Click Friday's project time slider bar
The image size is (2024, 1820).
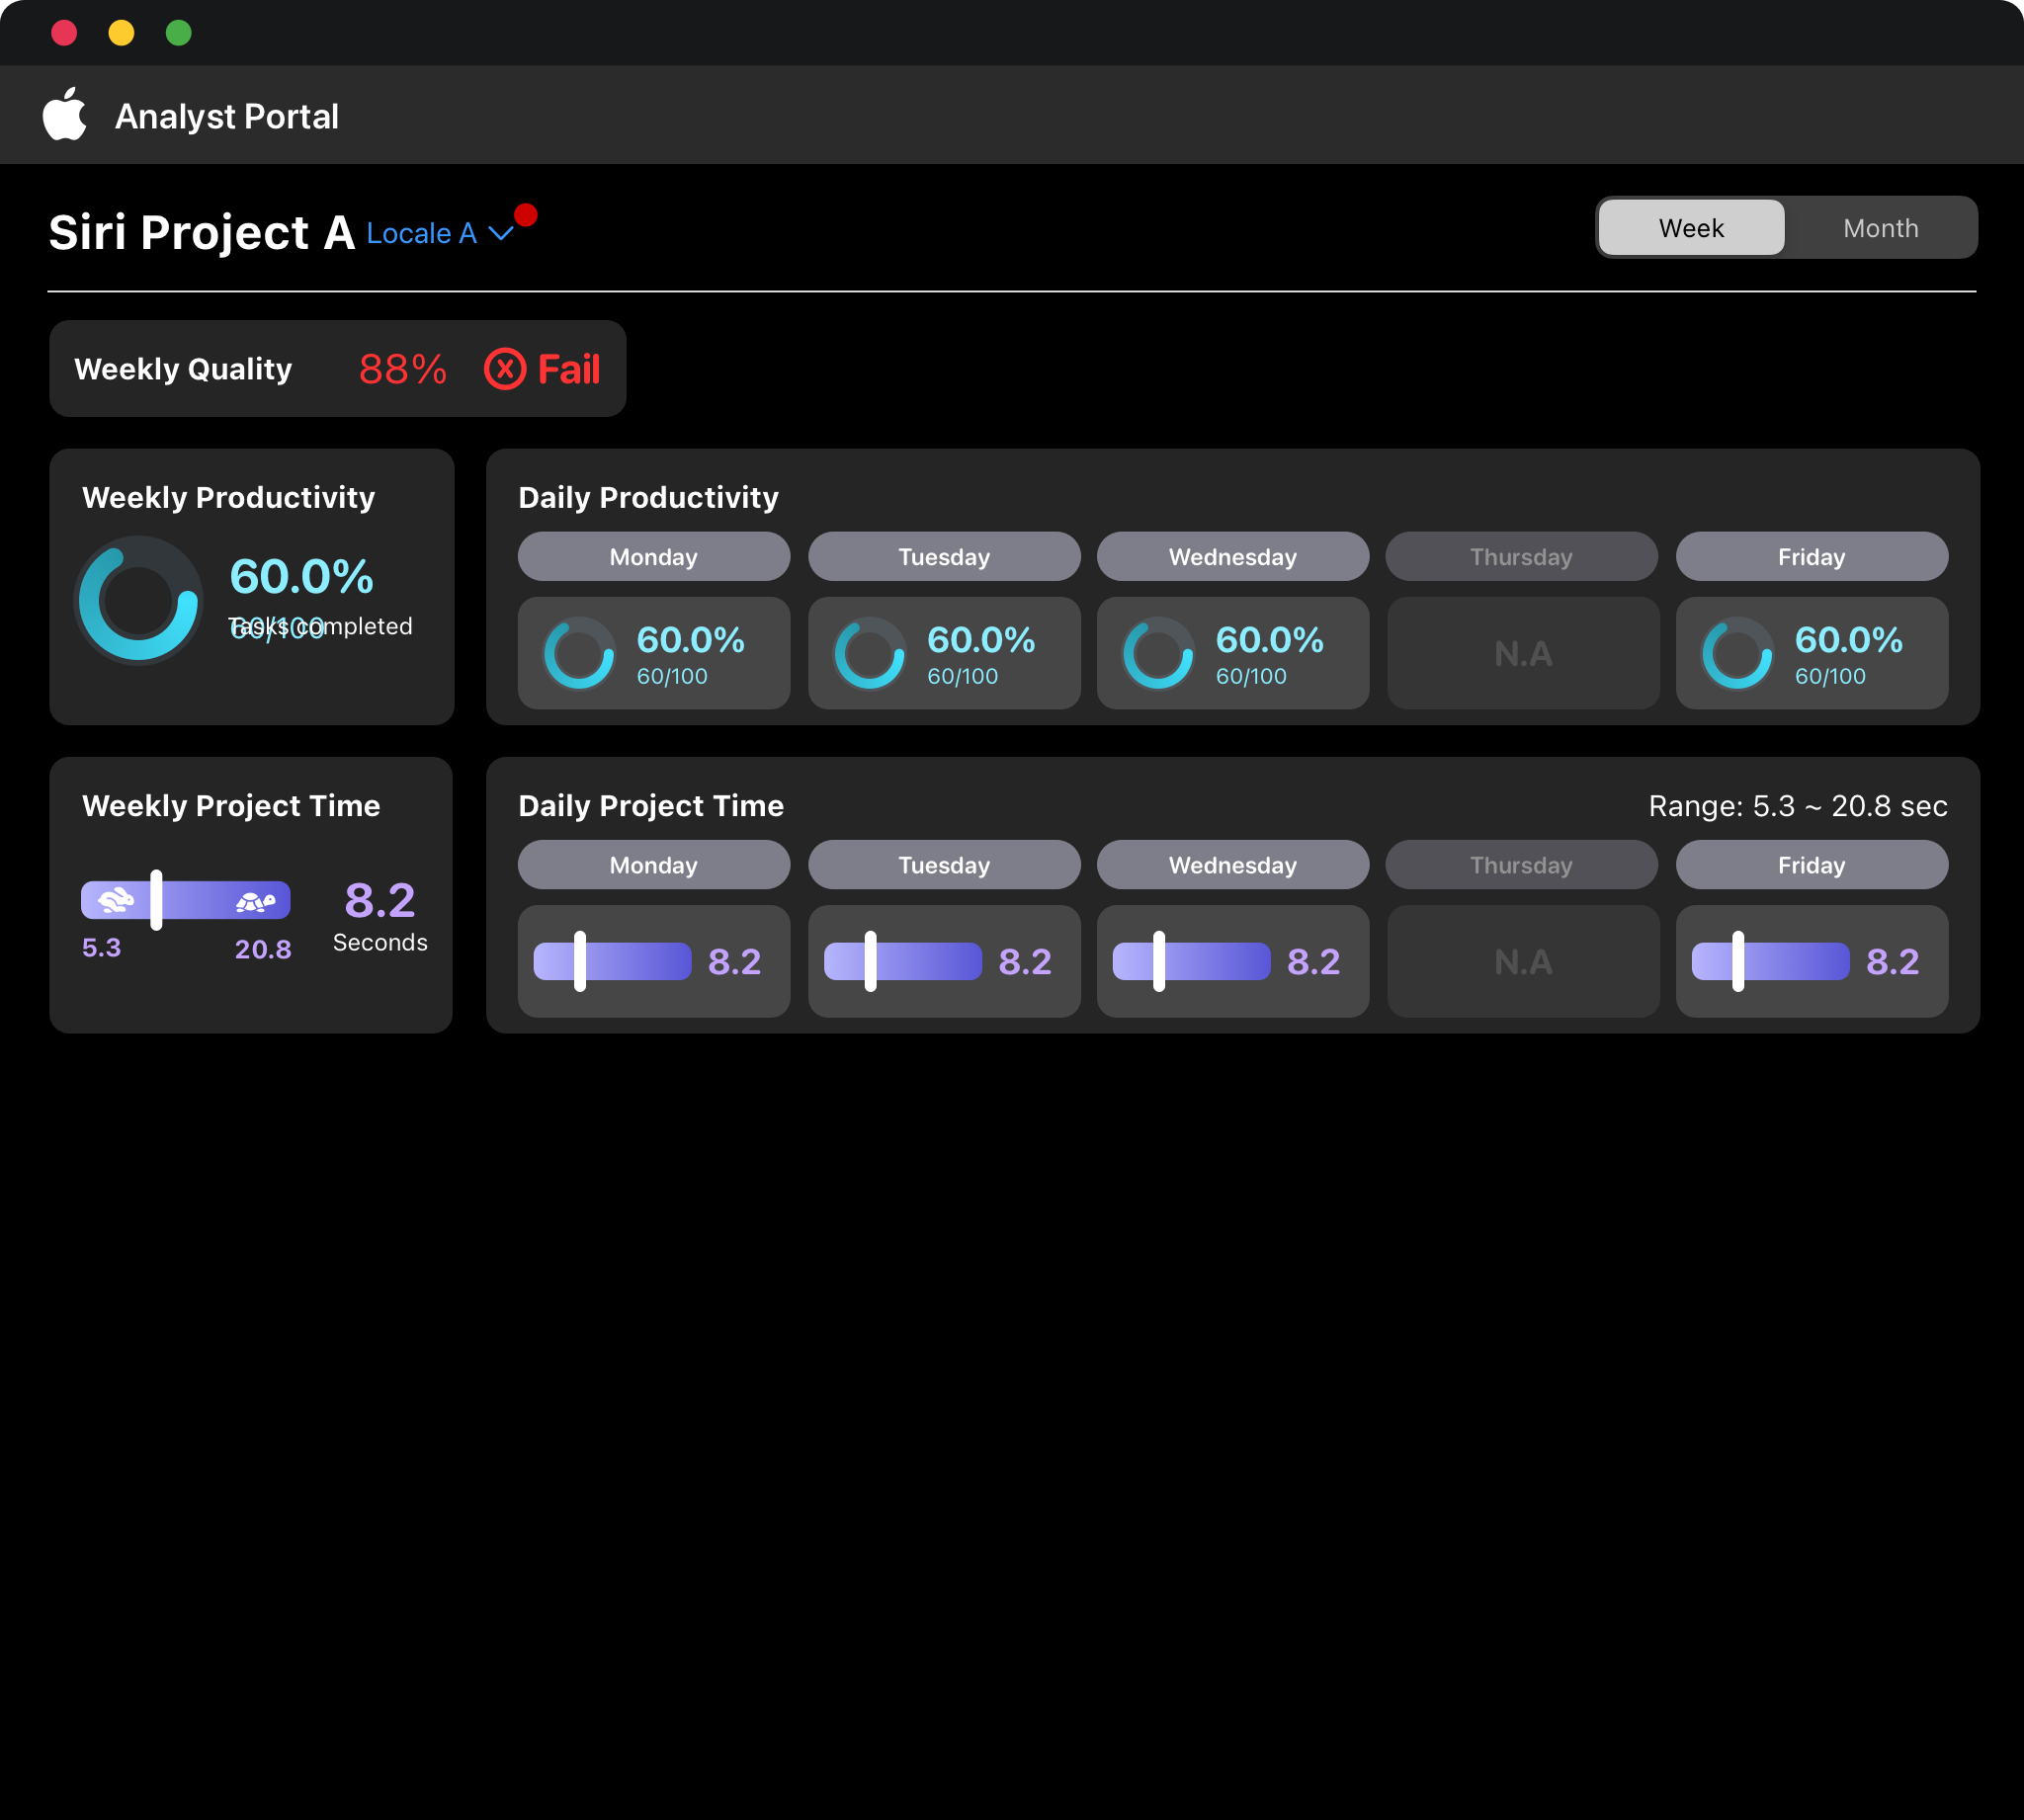(1770, 961)
